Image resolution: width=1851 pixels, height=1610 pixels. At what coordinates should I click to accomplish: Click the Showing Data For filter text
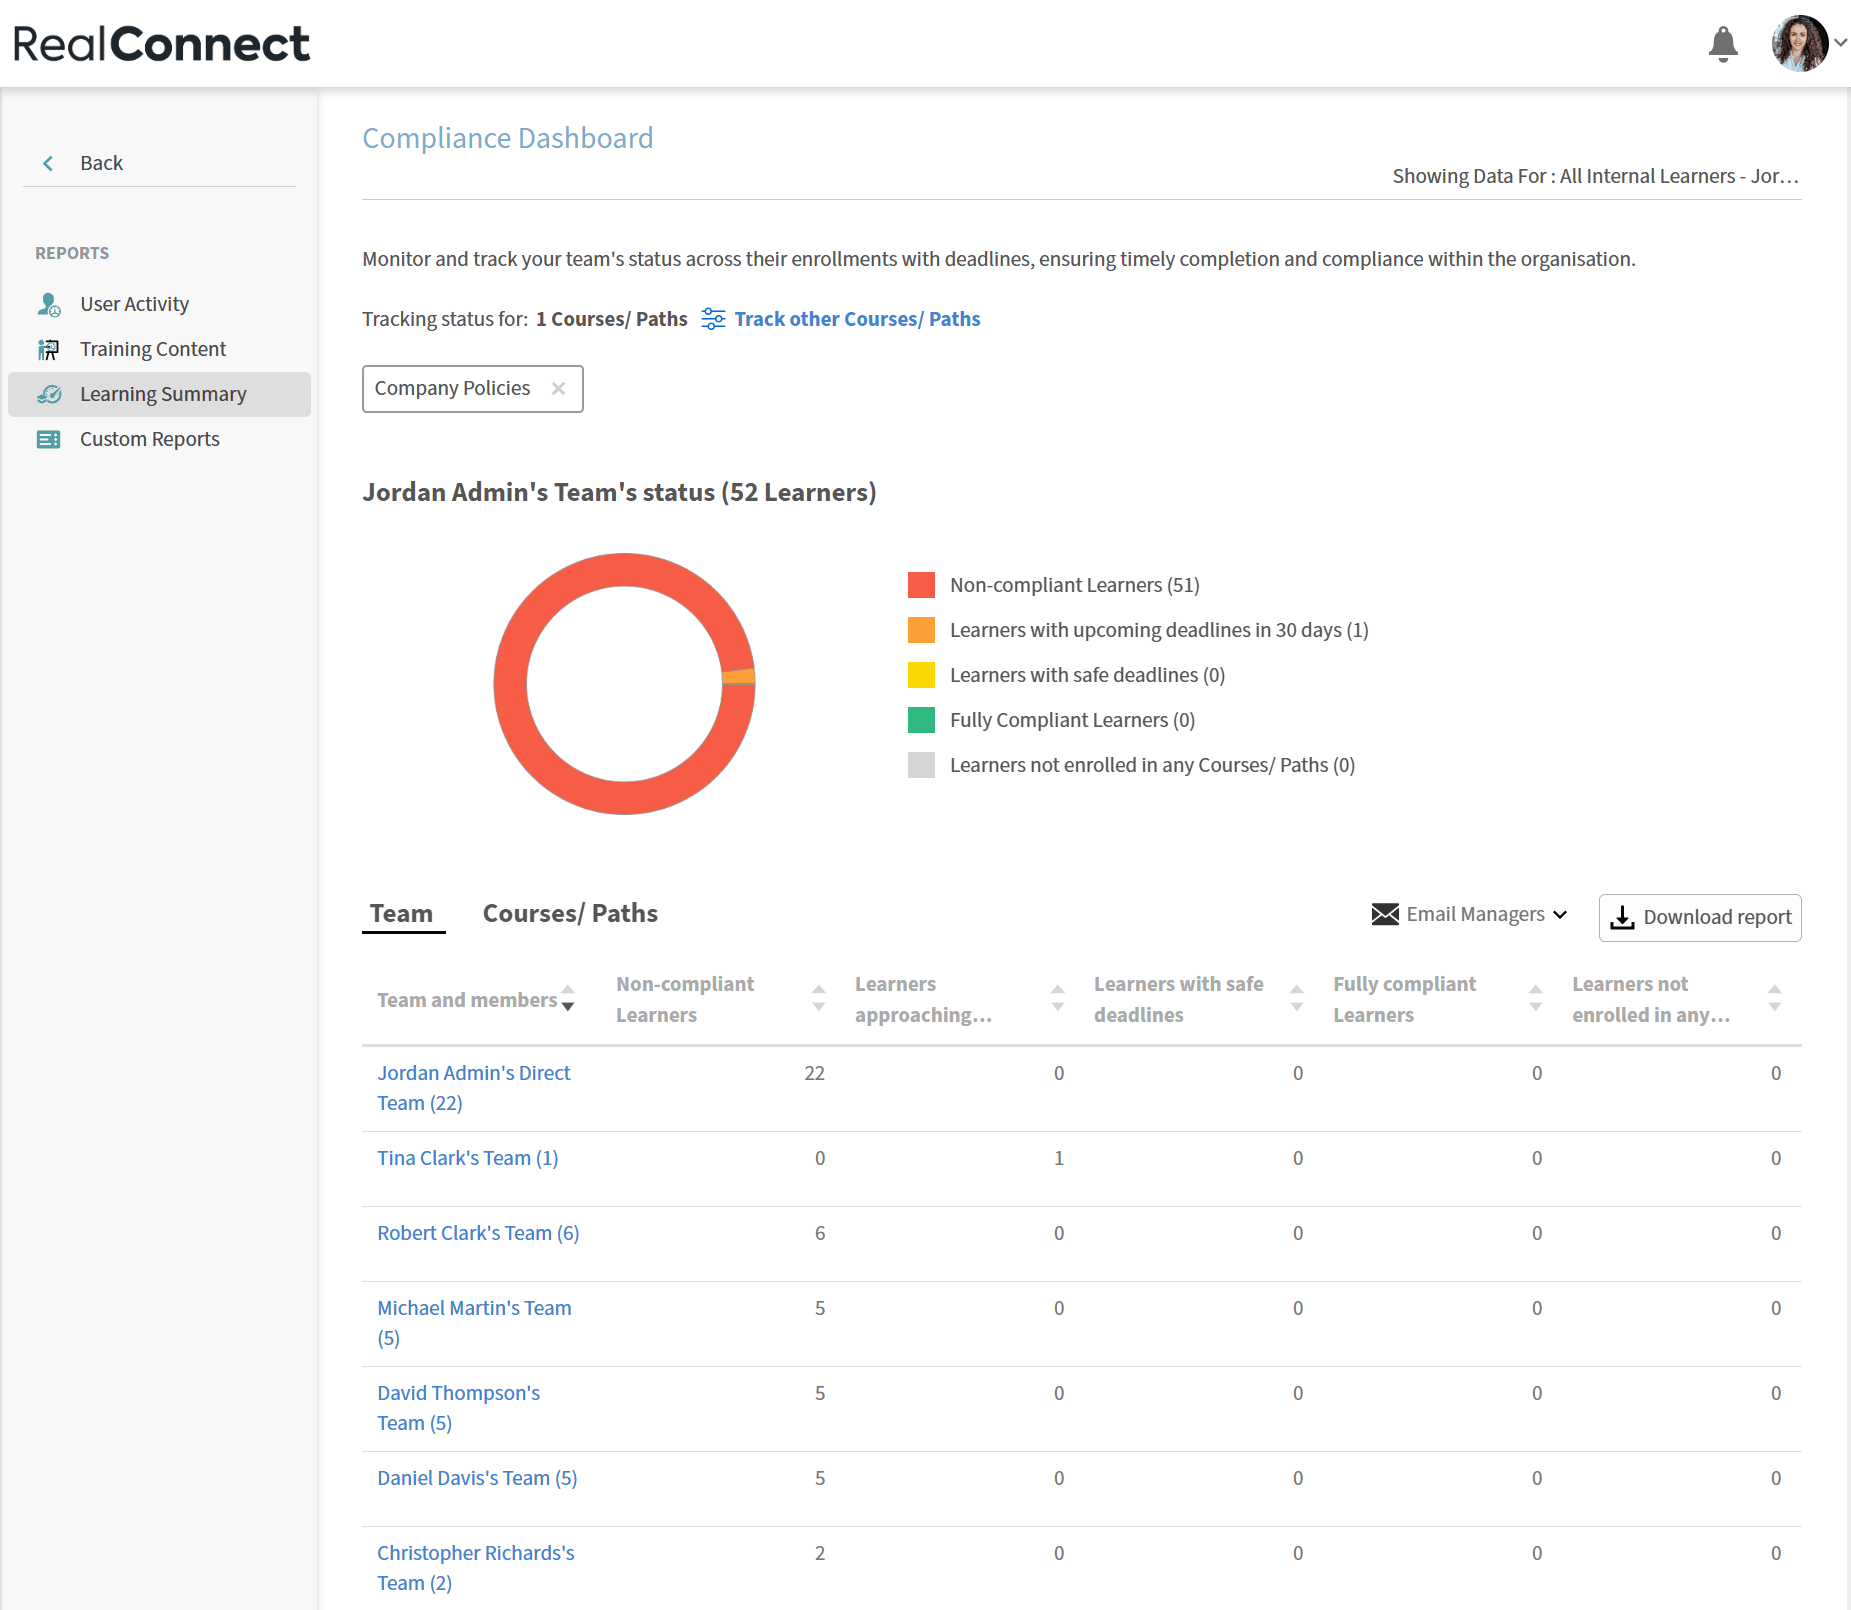tap(1596, 176)
